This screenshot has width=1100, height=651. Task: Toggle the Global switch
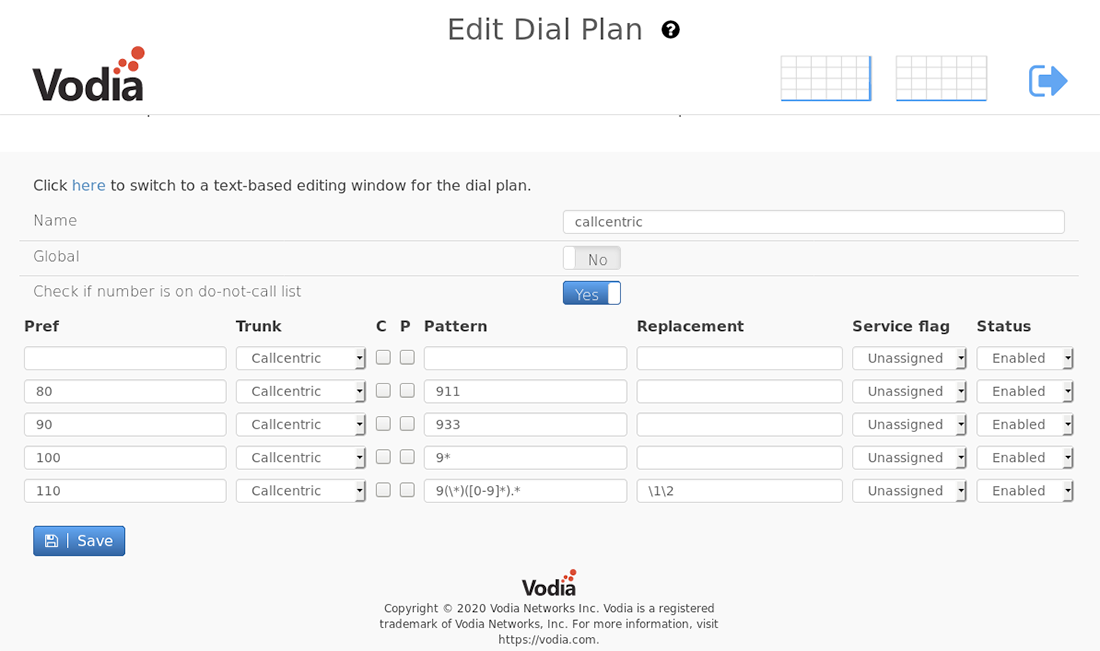pyautogui.click(x=591, y=258)
